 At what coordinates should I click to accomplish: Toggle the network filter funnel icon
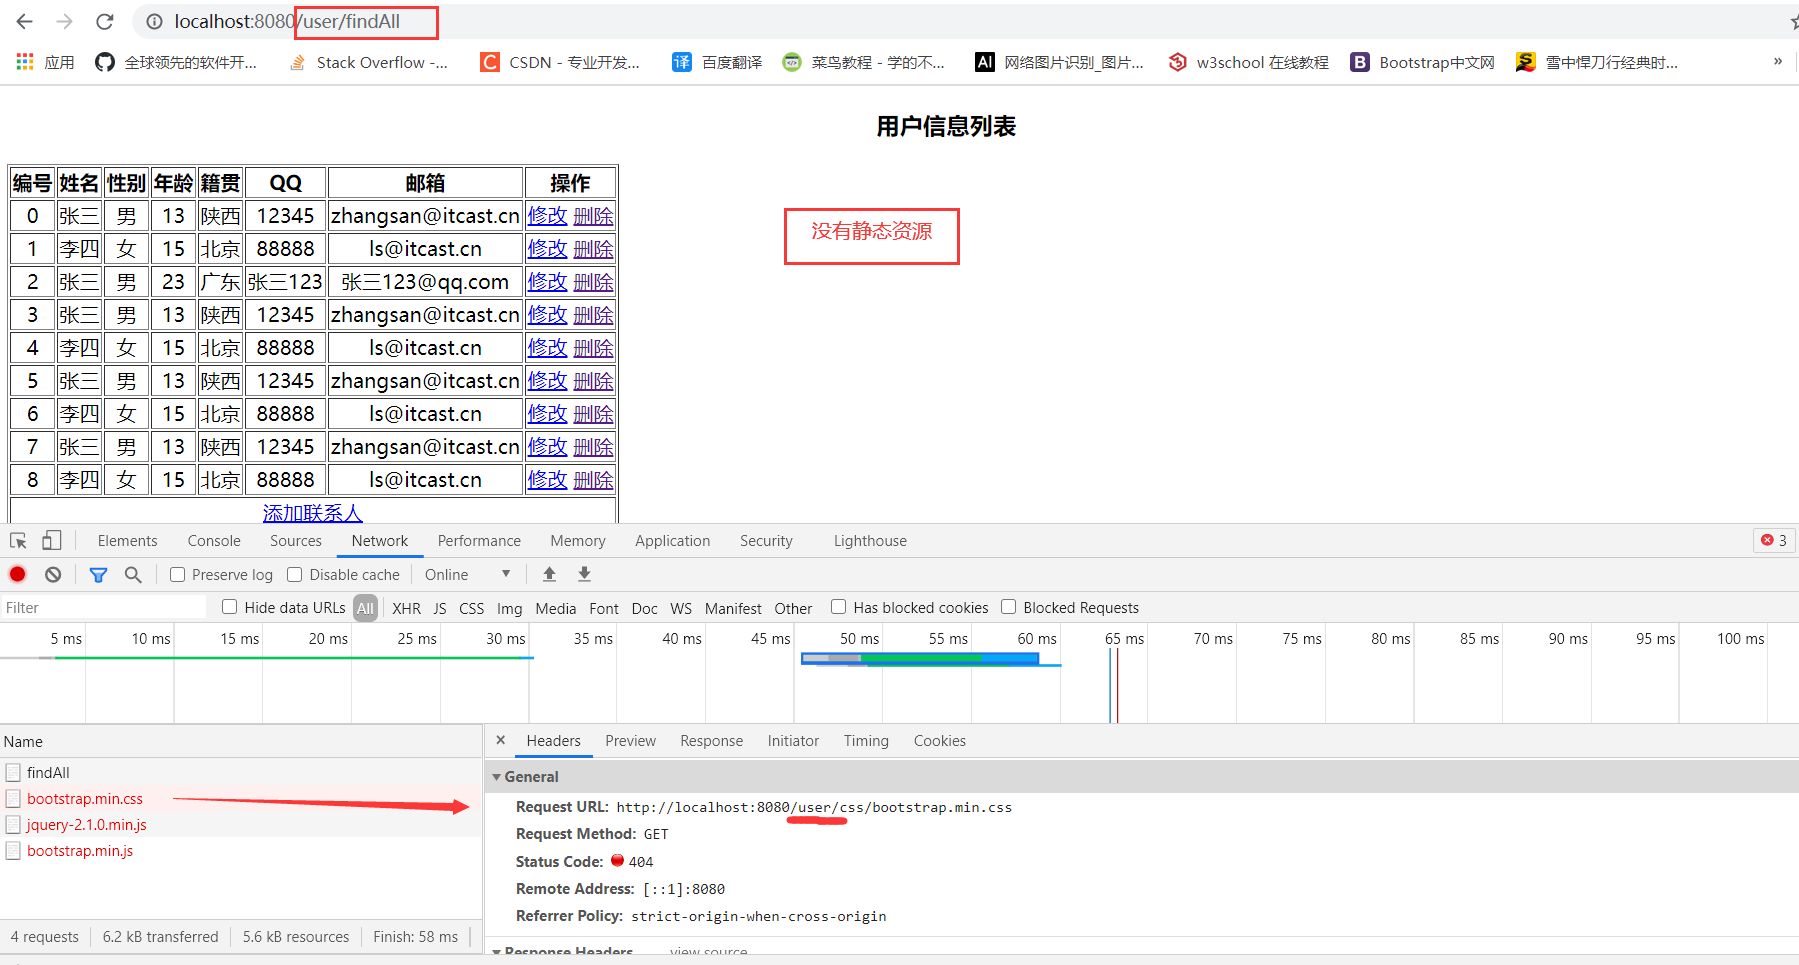(x=98, y=575)
